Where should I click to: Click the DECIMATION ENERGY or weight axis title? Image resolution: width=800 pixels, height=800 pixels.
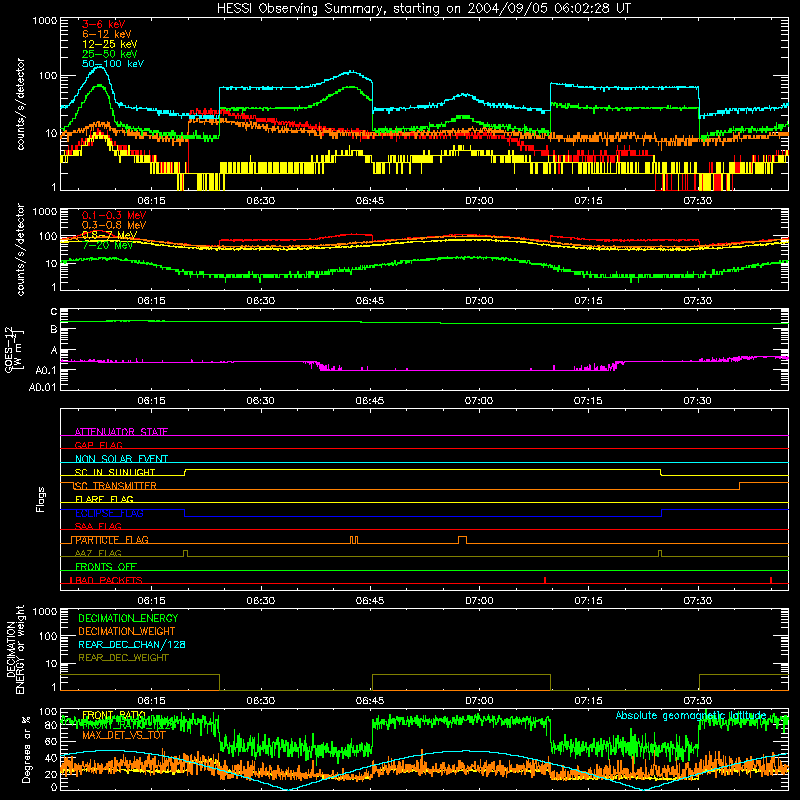pos(16,649)
